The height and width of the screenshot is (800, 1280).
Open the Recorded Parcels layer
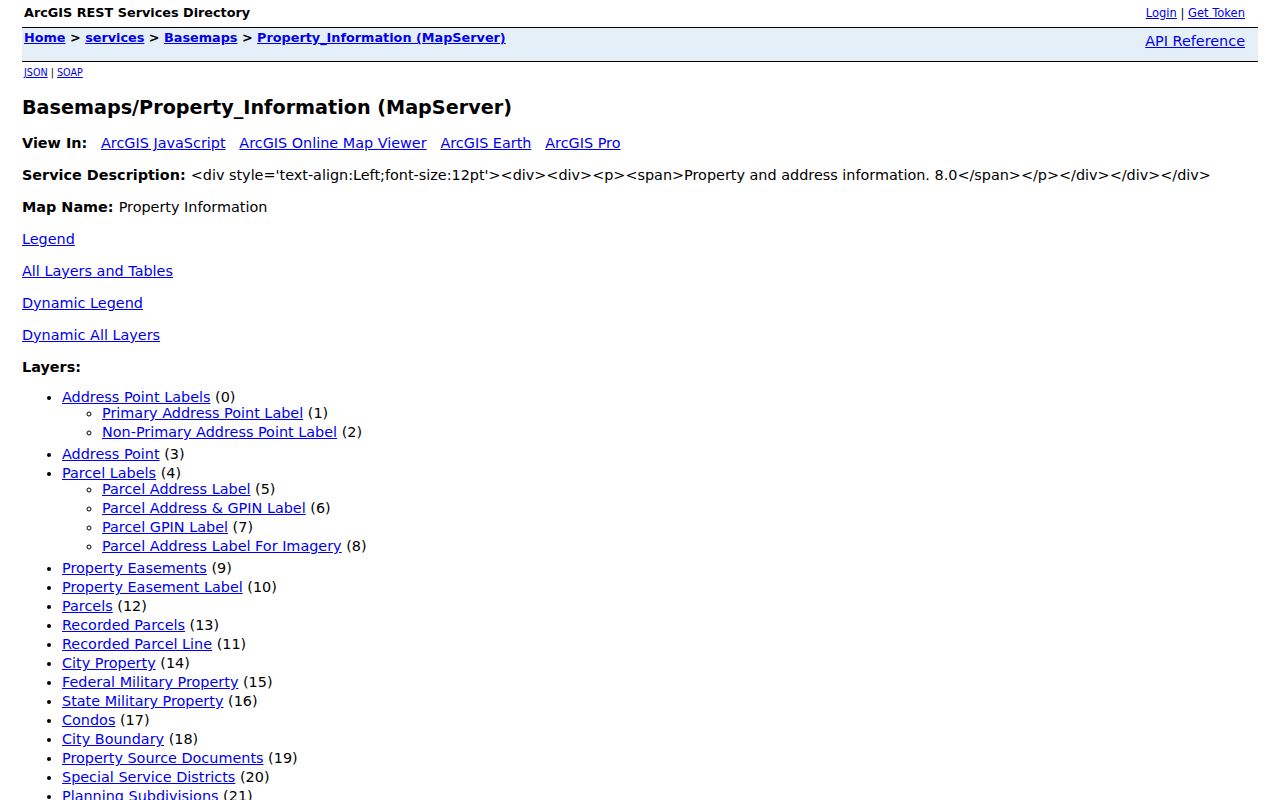pyautogui.click(x=123, y=625)
